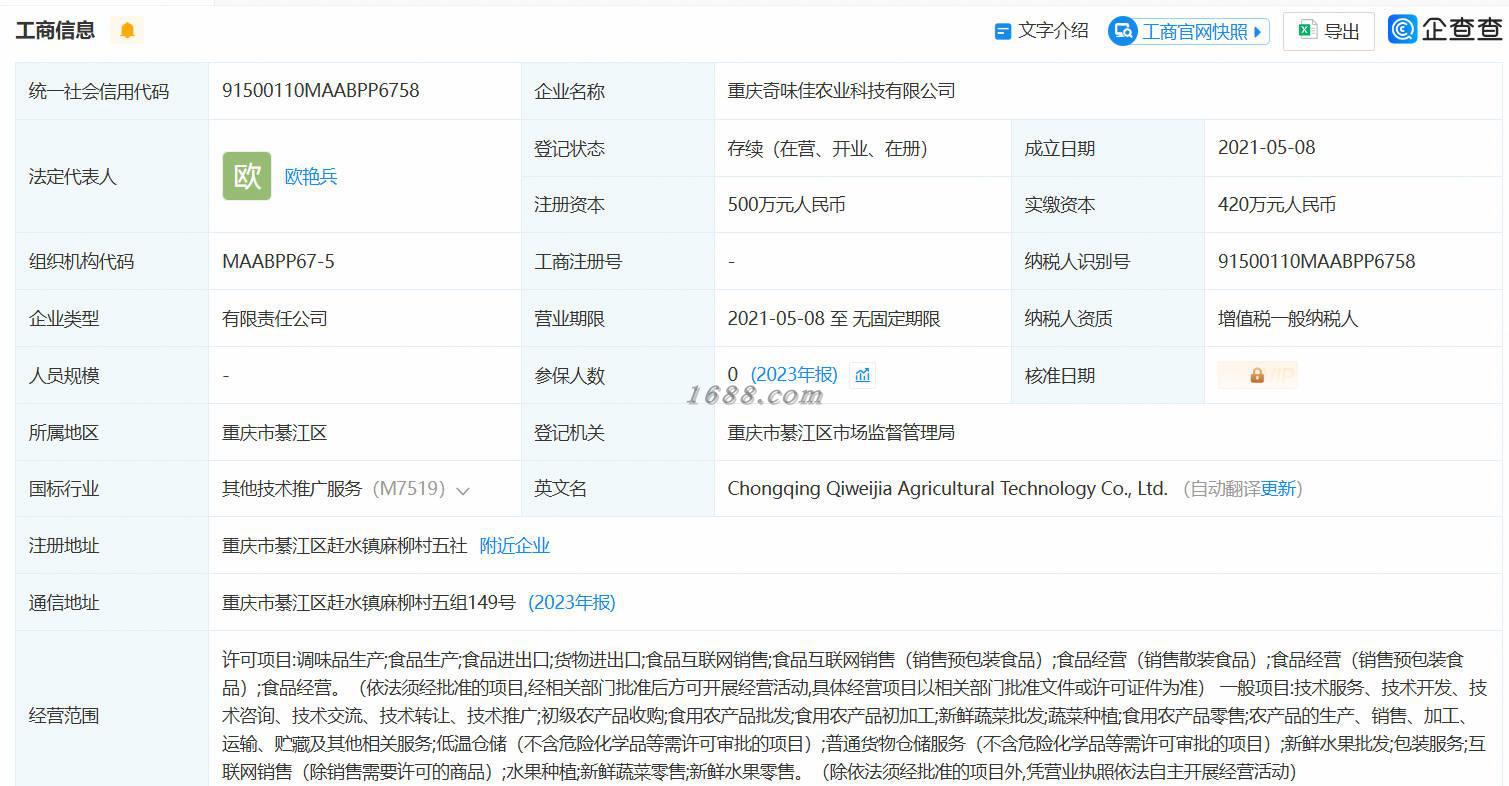1509x786 pixels.
Task: Select company name 重庆奇味佳农业科技有限公司
Action: click(842, 91)
